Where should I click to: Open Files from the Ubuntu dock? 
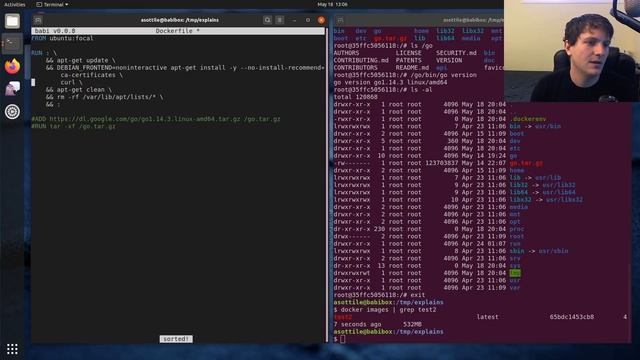12,21
